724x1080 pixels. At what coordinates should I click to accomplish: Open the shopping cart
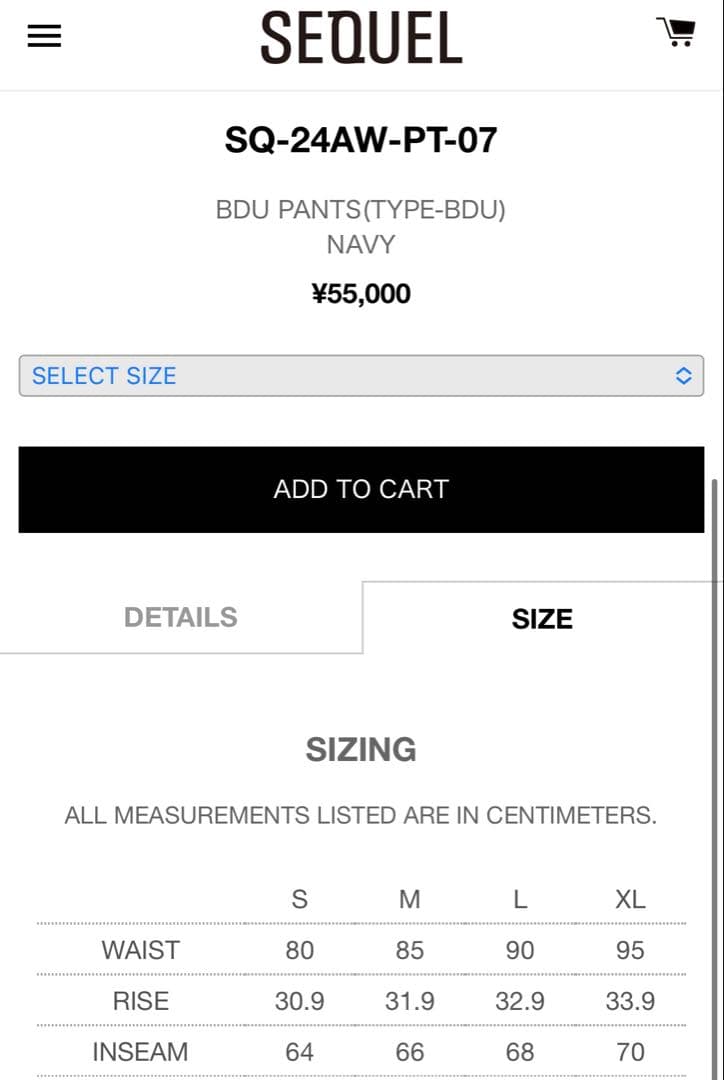pos(676,32)
